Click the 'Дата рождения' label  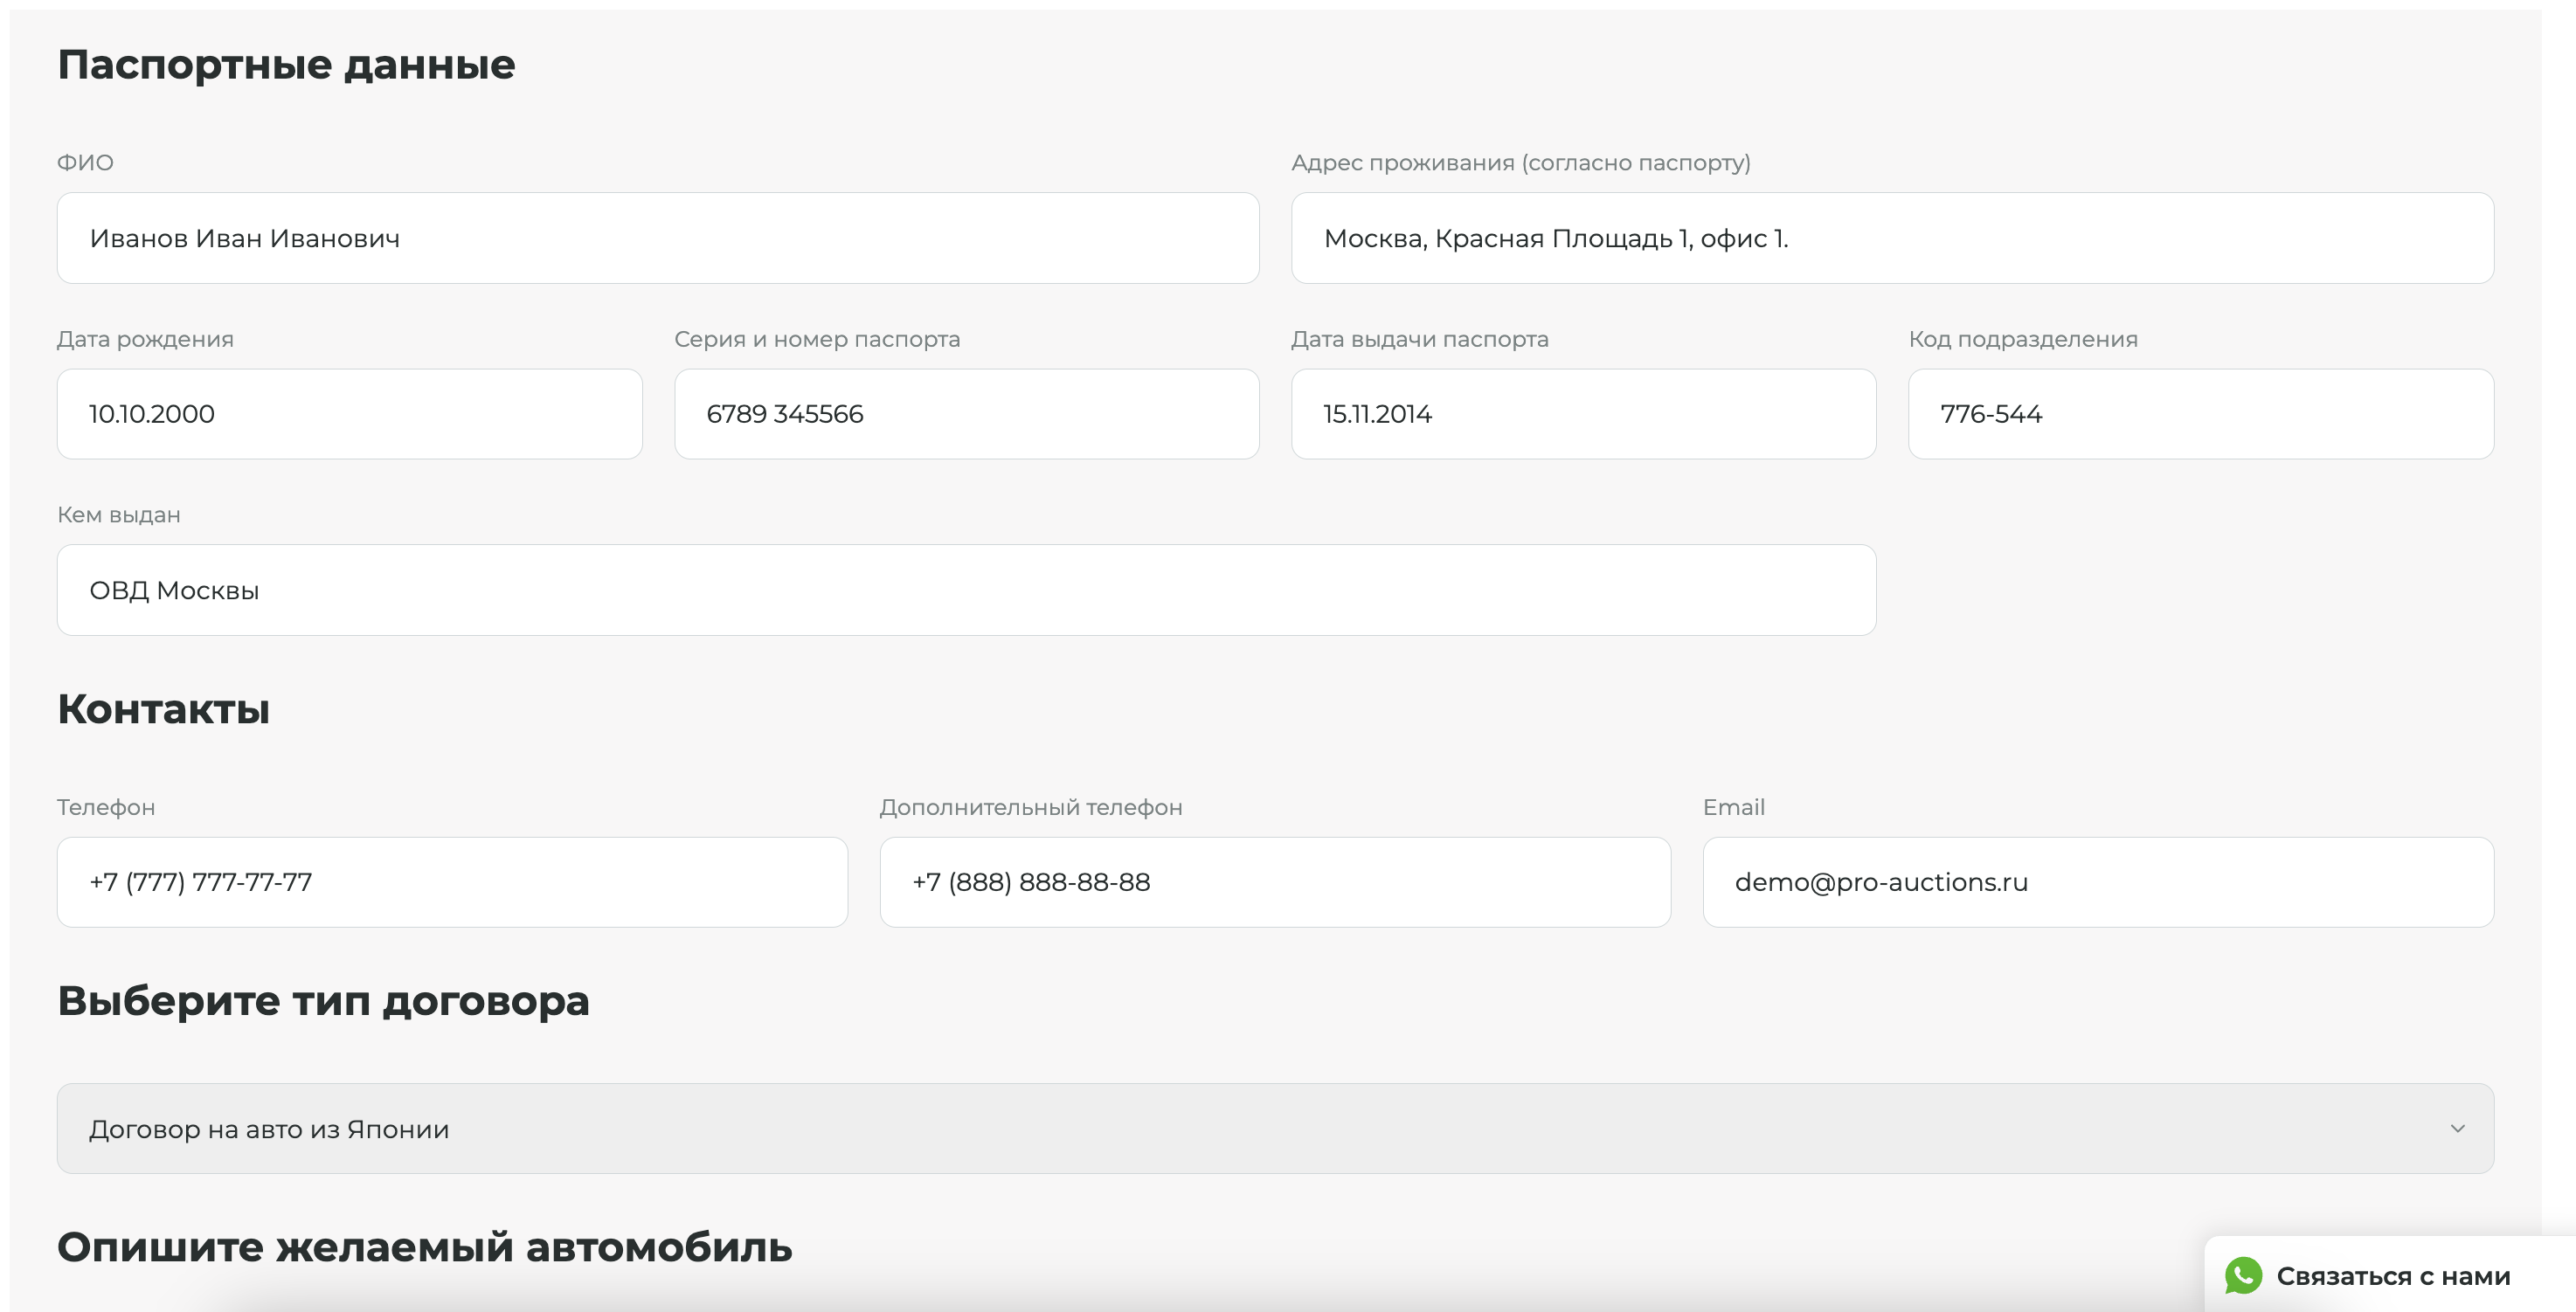145,339
